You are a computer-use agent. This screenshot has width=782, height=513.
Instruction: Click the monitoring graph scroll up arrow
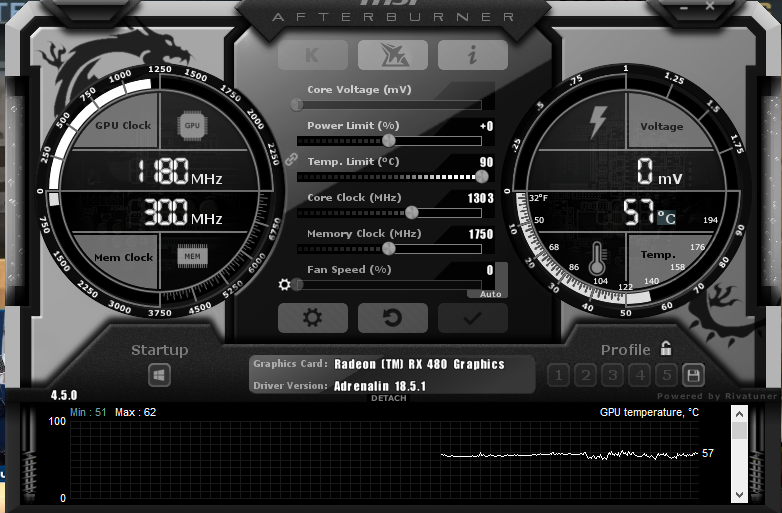click(739, 414)
